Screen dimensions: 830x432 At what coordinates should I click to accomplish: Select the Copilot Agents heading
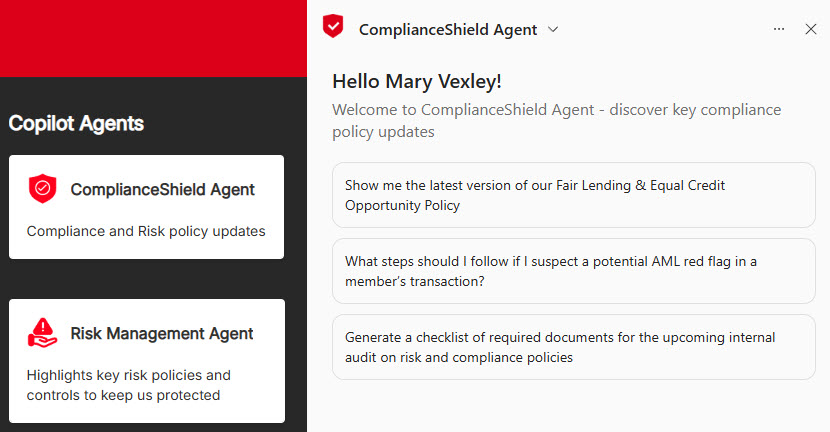point(76,123)
